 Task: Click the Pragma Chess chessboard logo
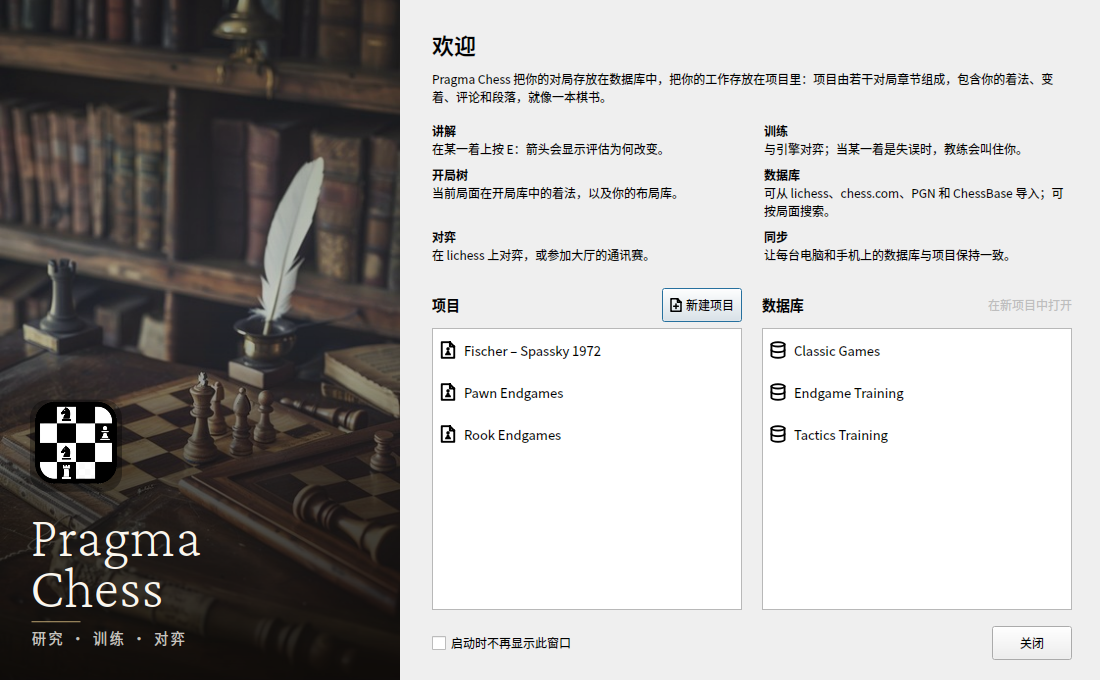pyautogui.click(x=76, y=443)
